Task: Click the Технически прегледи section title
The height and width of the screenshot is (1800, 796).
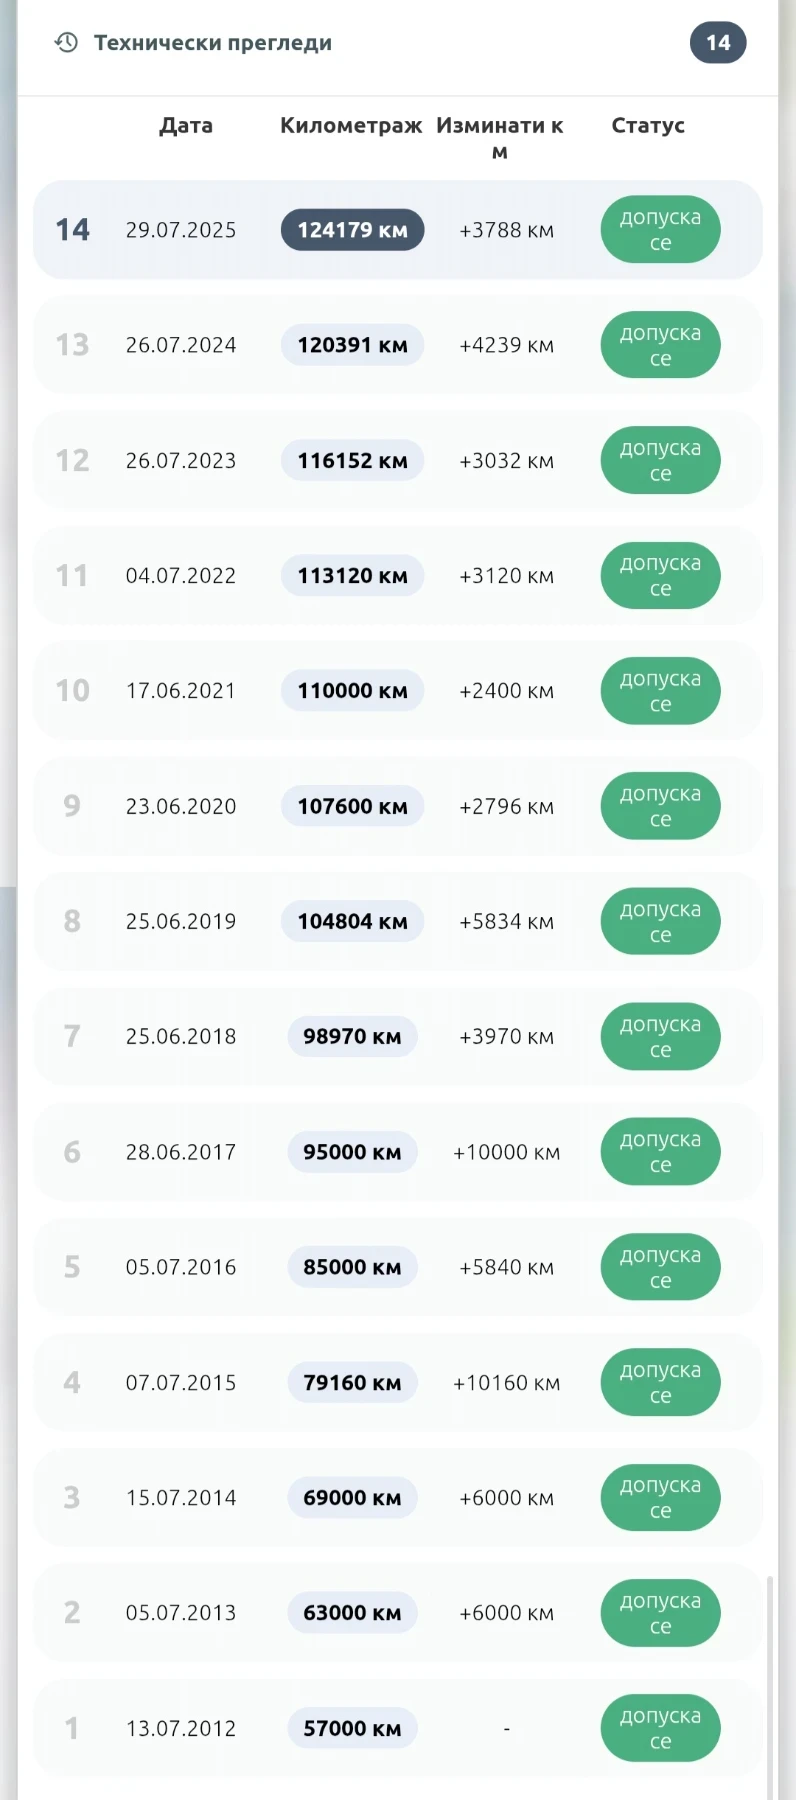Action: pos(213,43)
